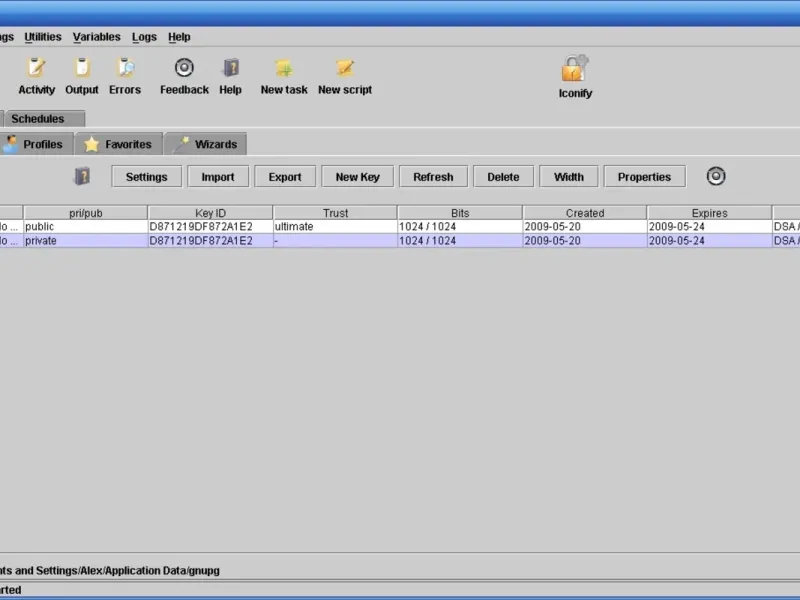800x600 pixels.
Task: Click the Import button
Action: 218,177
